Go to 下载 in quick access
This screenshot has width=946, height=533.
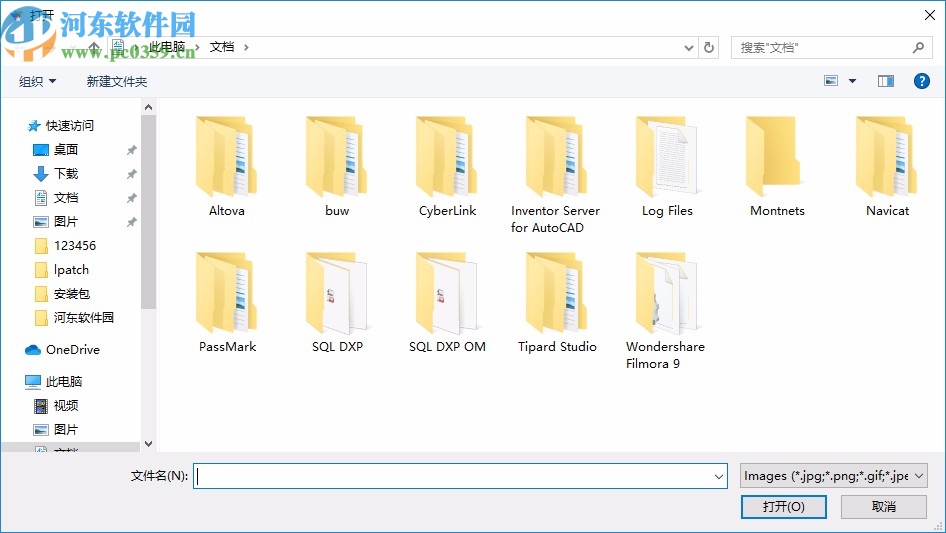coord(66,174)
